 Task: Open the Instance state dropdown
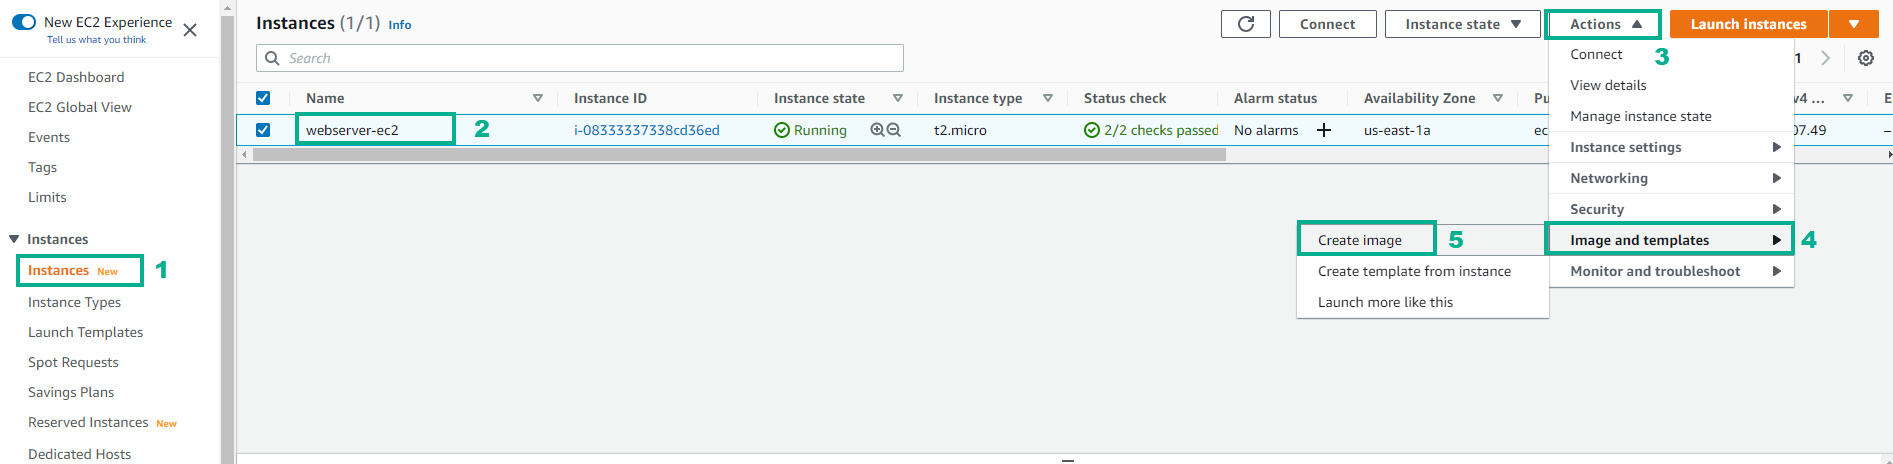click(x=1463, y=24)
